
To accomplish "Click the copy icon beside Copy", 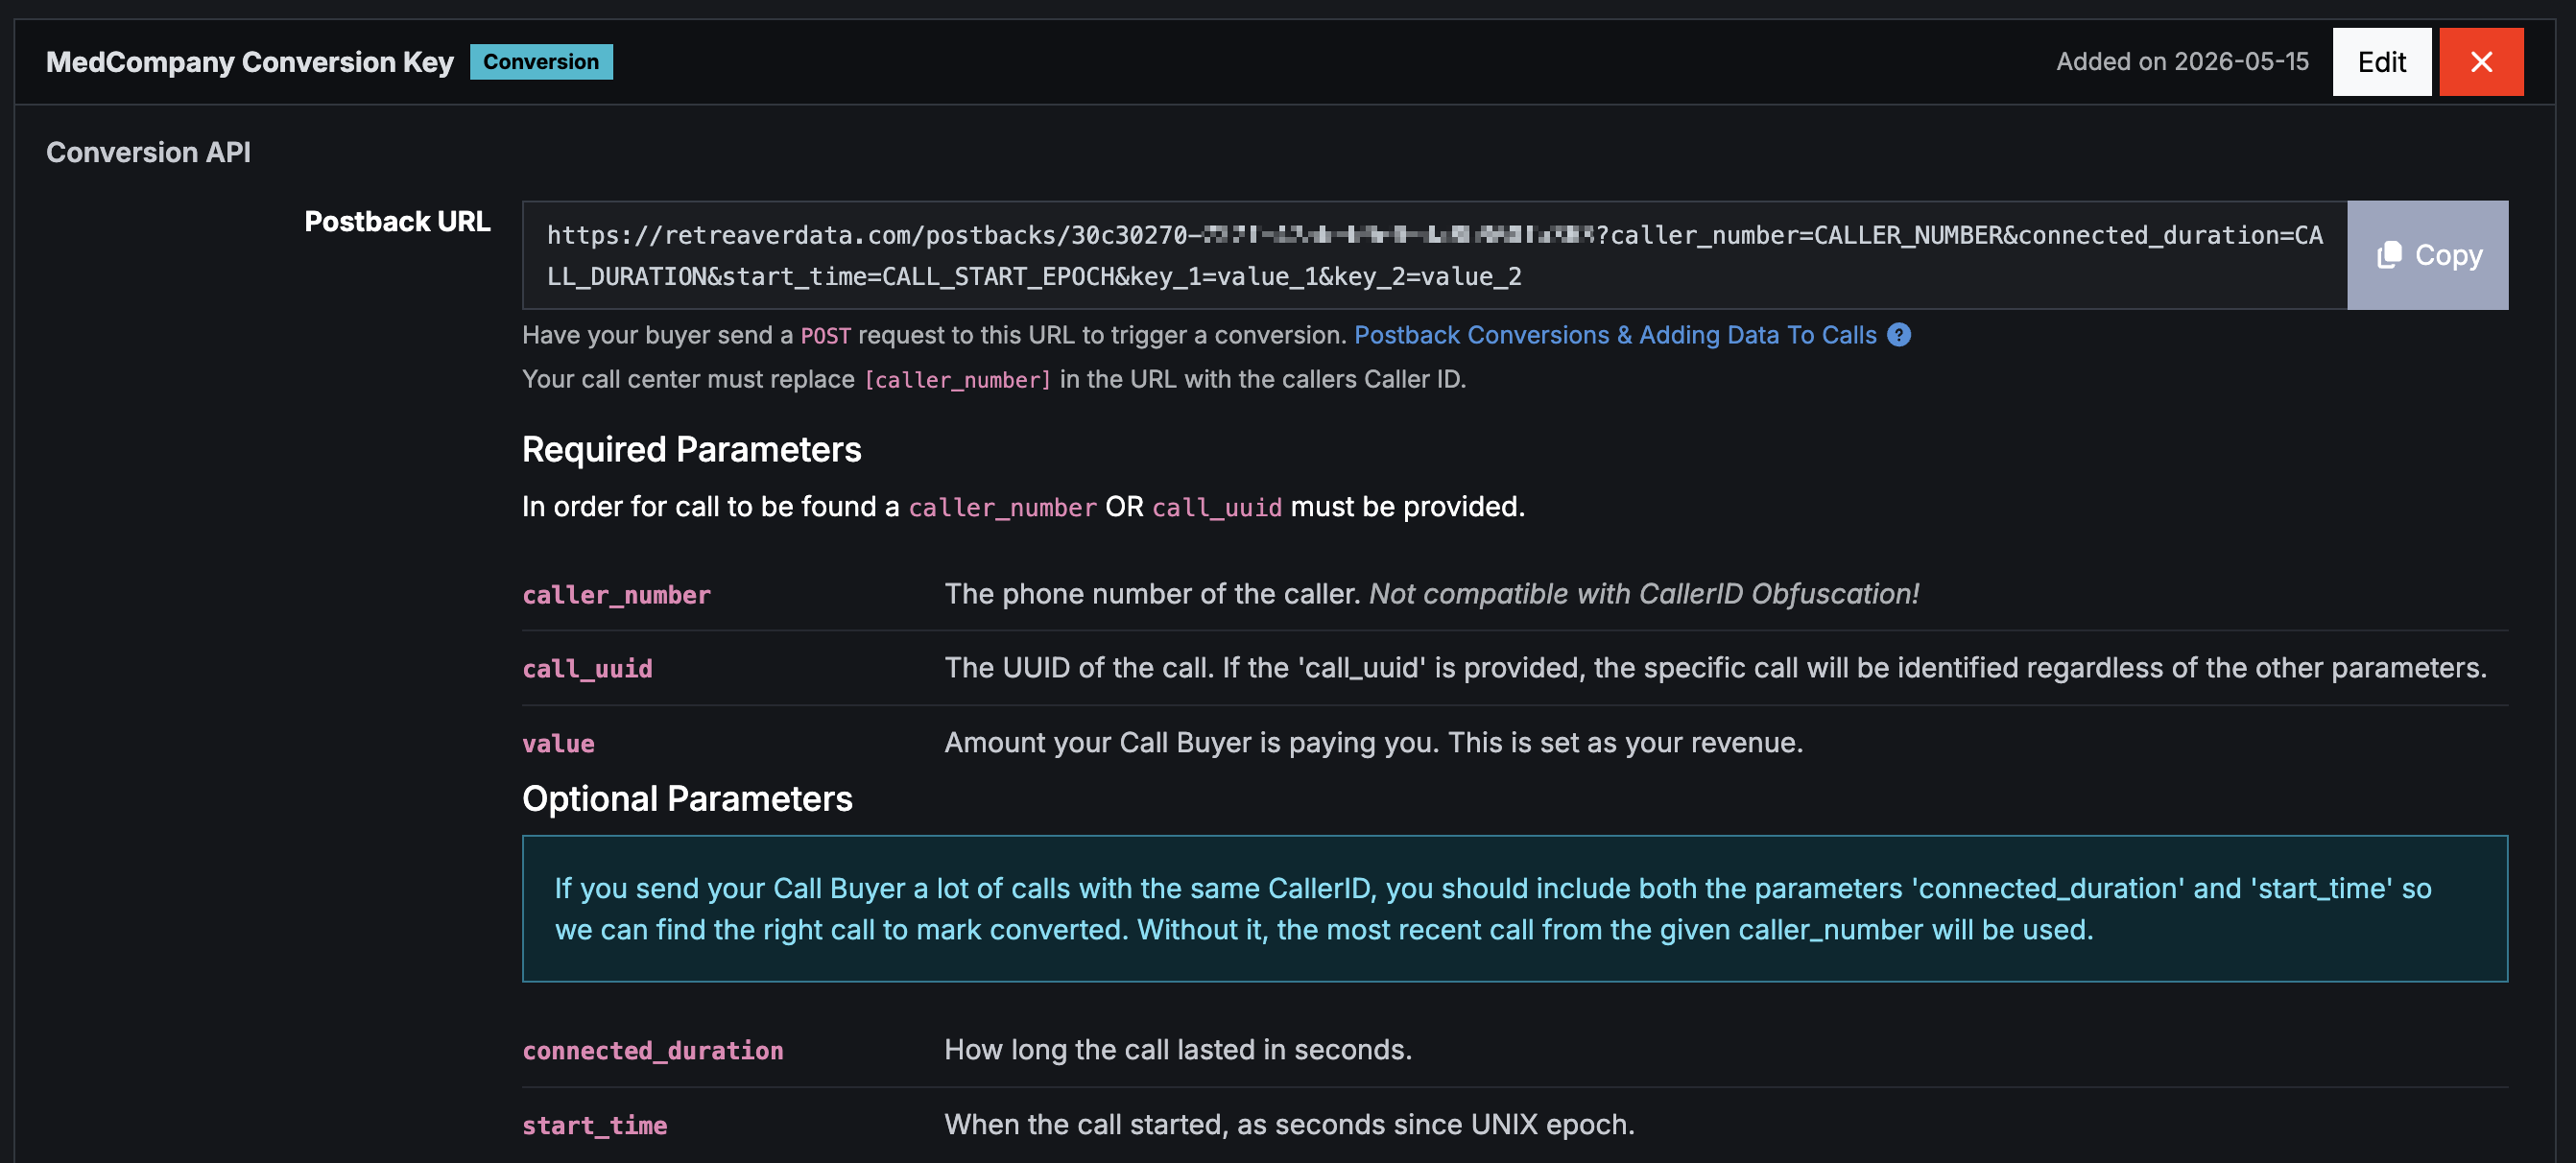I will [2389, 255].
